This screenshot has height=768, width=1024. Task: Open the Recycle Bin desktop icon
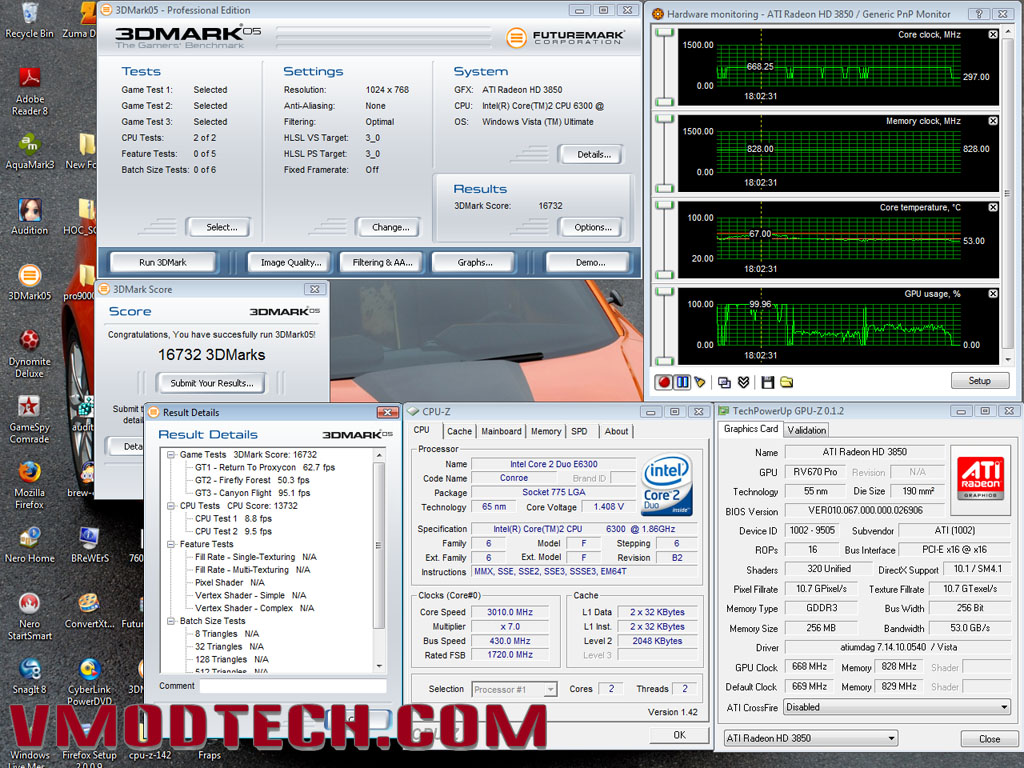pos(29,20)
